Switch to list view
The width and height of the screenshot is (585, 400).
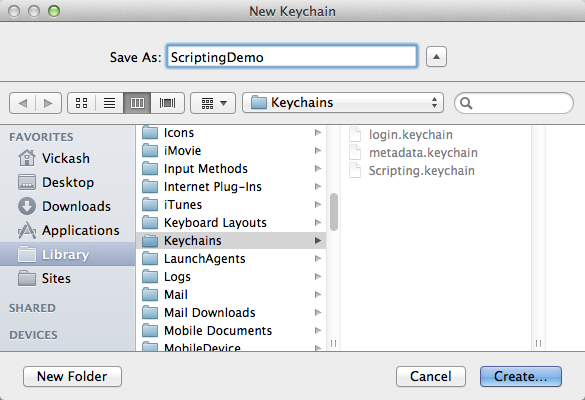click(109, 103)
